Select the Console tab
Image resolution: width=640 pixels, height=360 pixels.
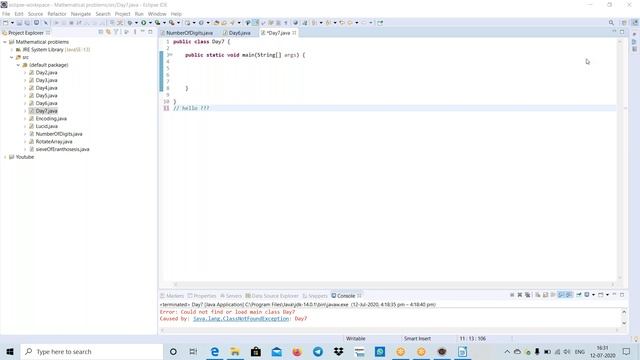click(346, 296)
